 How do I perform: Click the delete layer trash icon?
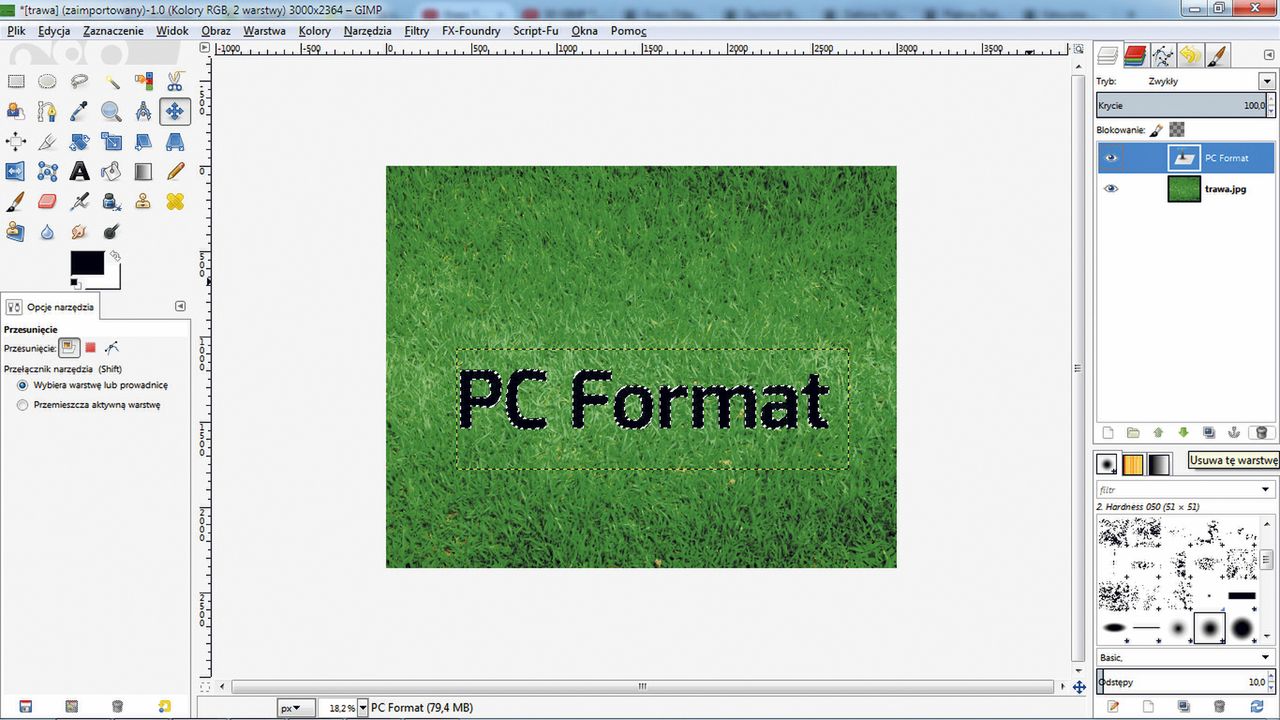pos(1260,433)
